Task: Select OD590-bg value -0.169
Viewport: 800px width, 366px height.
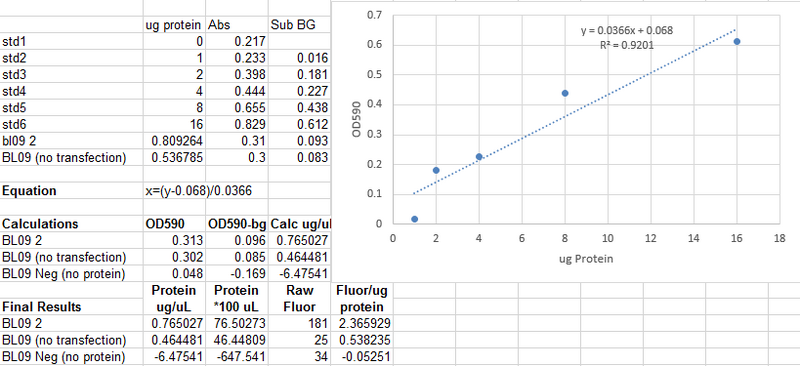Action: point(237,274)
